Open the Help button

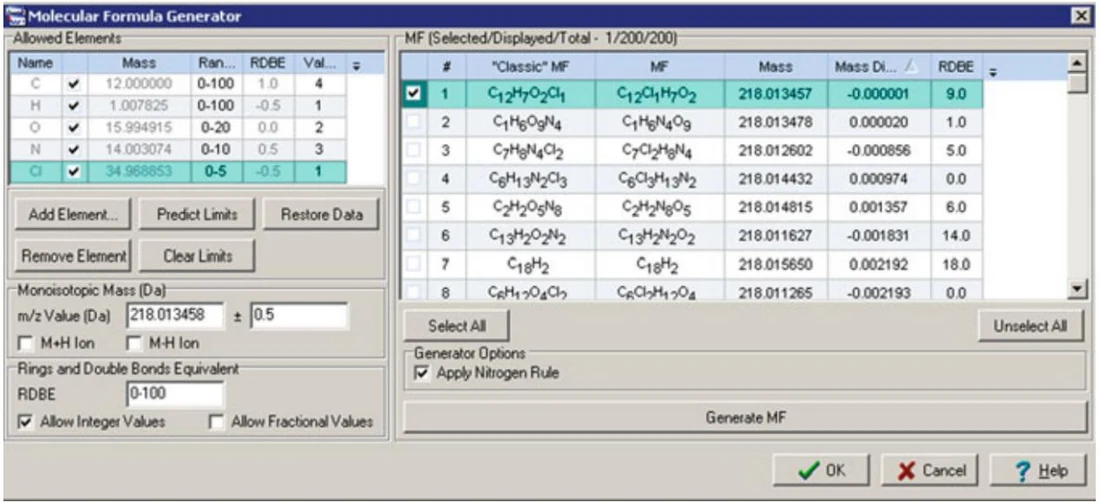tap(1038, 470)
